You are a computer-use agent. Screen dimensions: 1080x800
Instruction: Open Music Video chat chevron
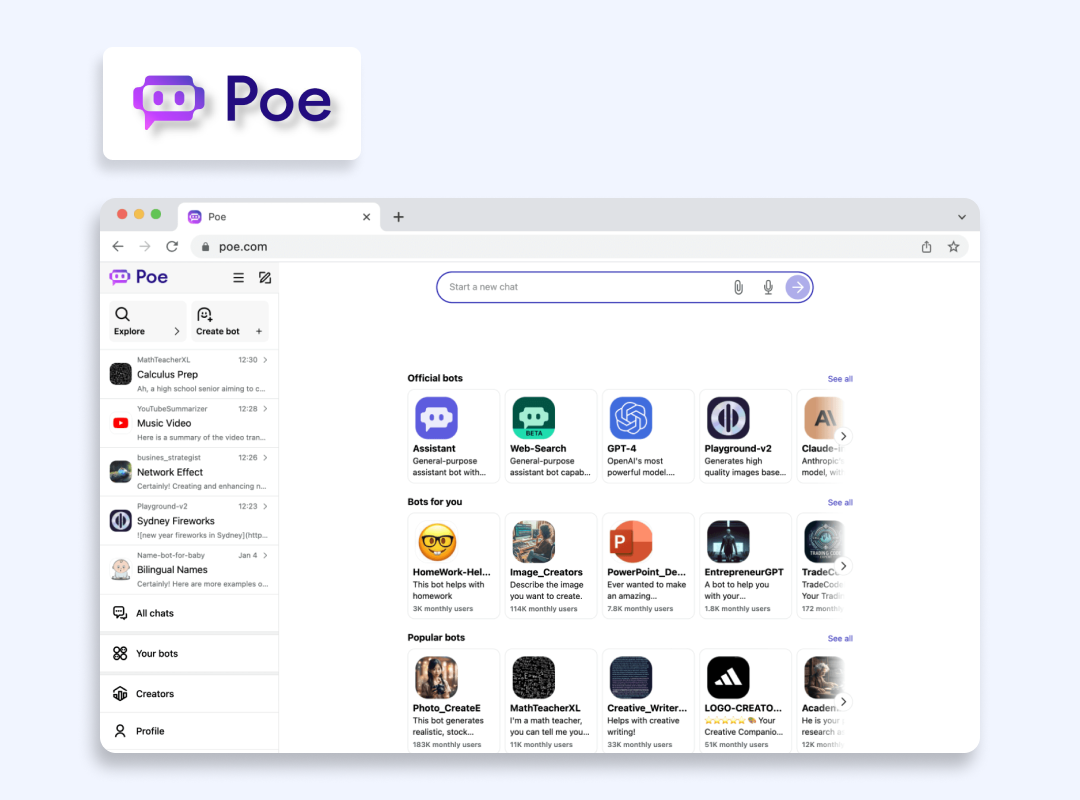click(x=265, y=409)
